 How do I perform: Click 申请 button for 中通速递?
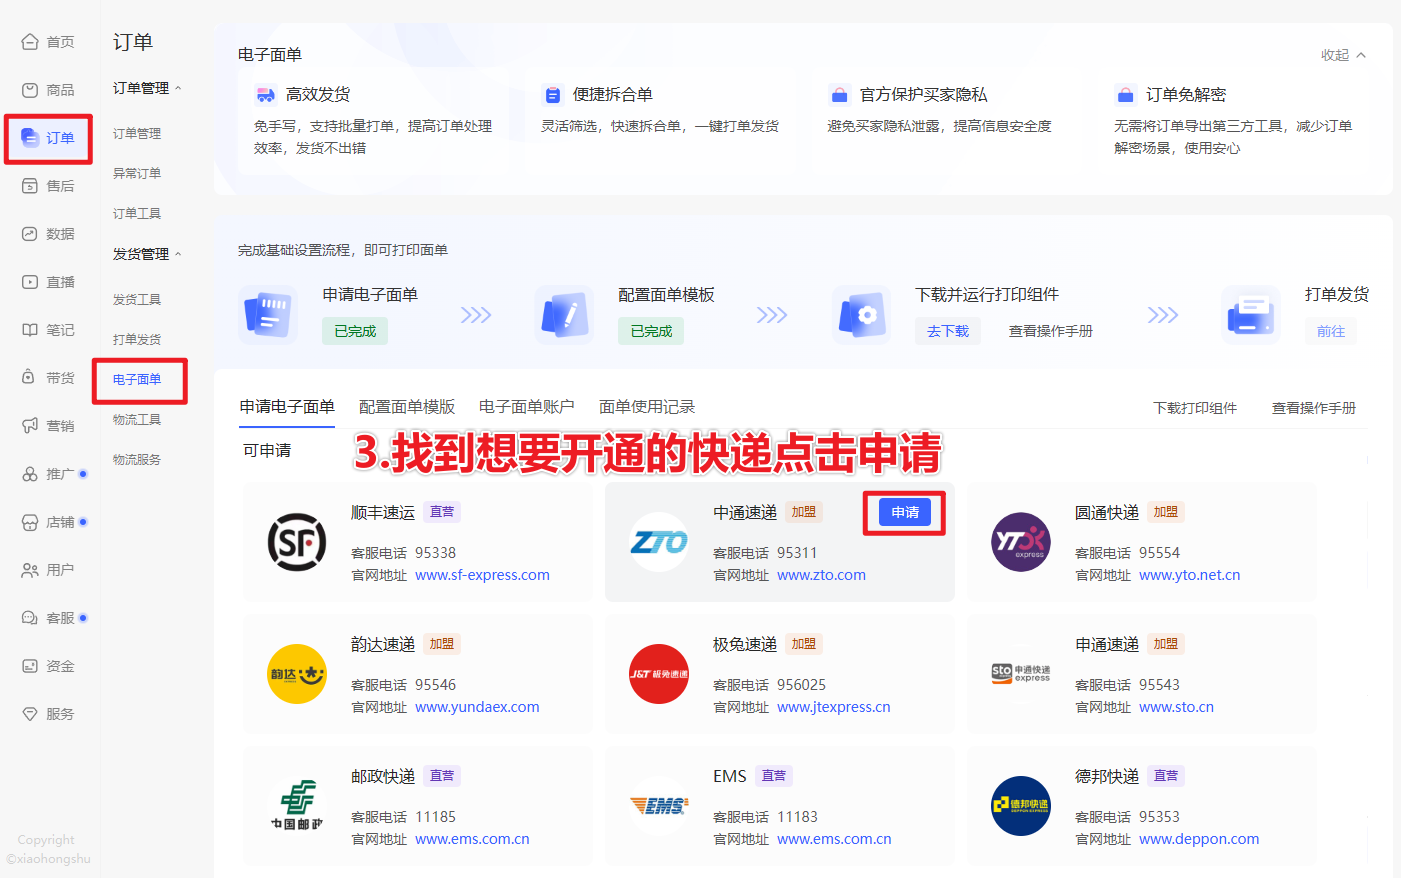(x=905, y=512)
